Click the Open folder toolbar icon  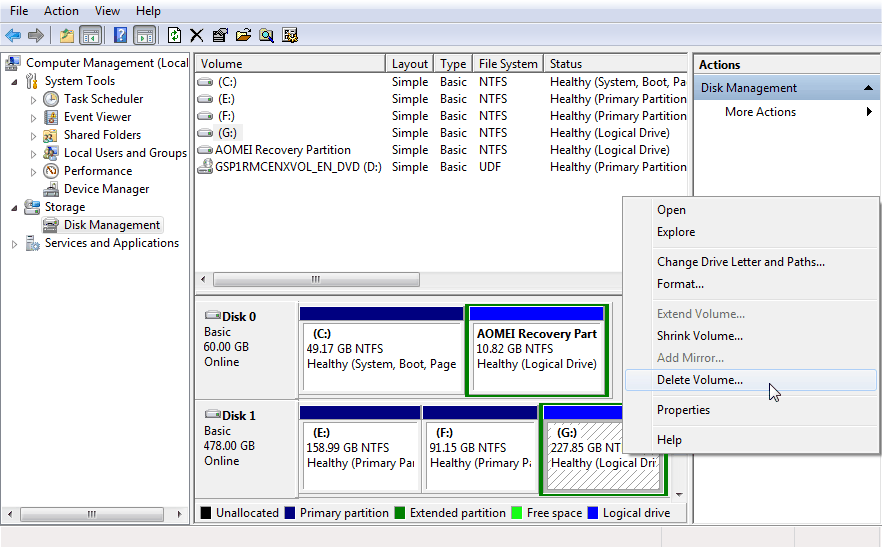point(243,35)
